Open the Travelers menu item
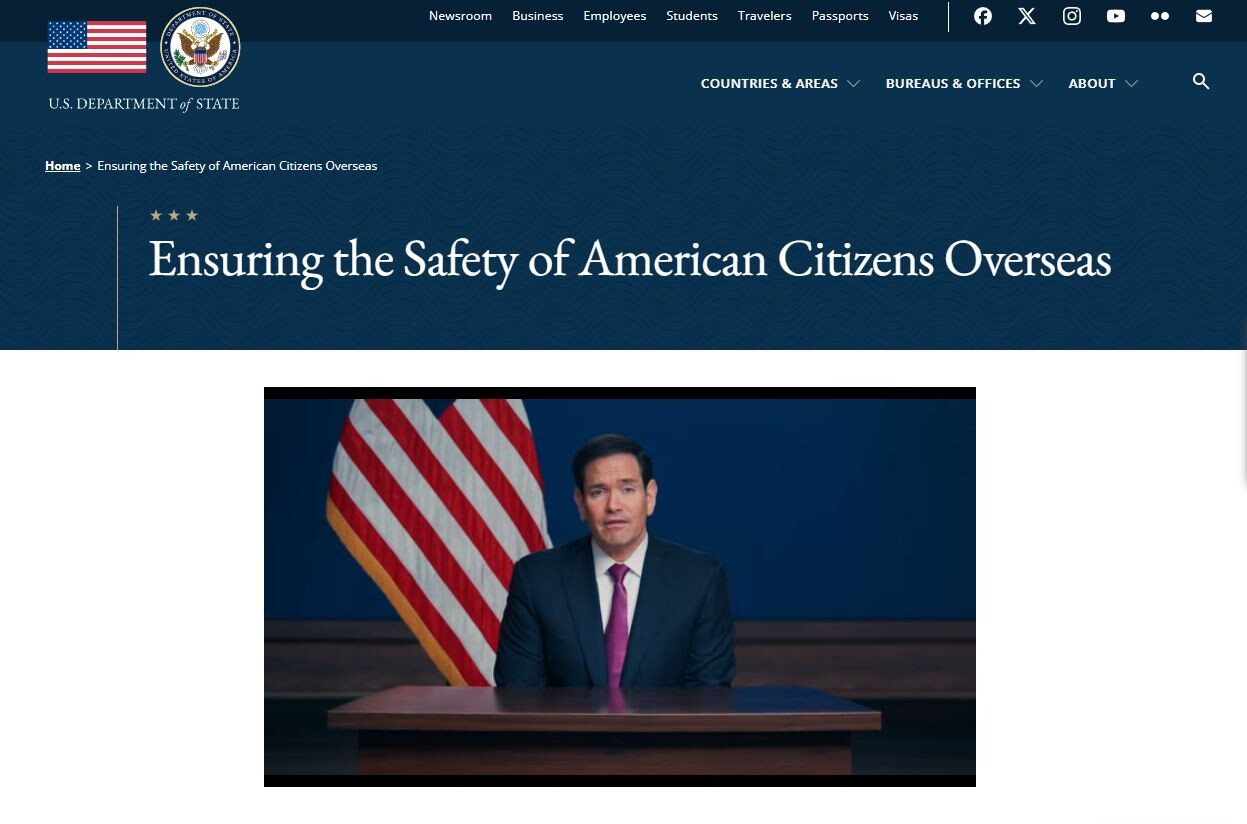This screenshot has height=824, width=1247. click(x=764, y=16)
